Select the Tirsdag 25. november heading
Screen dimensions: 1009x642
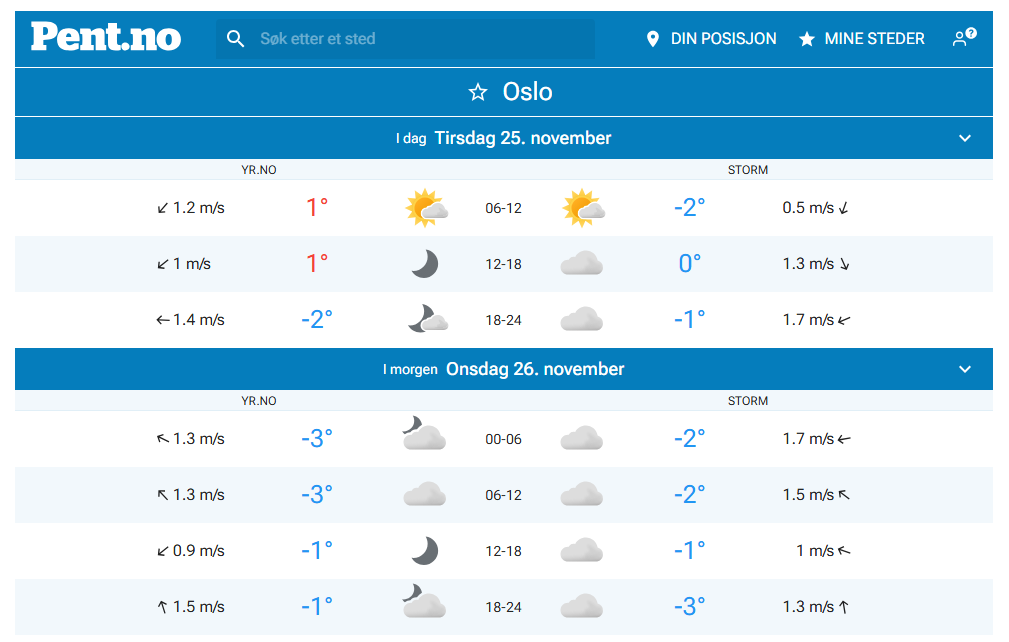pos(523,138)
